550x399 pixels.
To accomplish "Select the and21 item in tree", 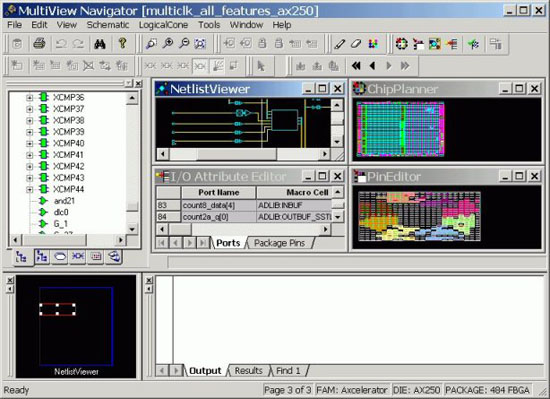I will tap(64, 201).
